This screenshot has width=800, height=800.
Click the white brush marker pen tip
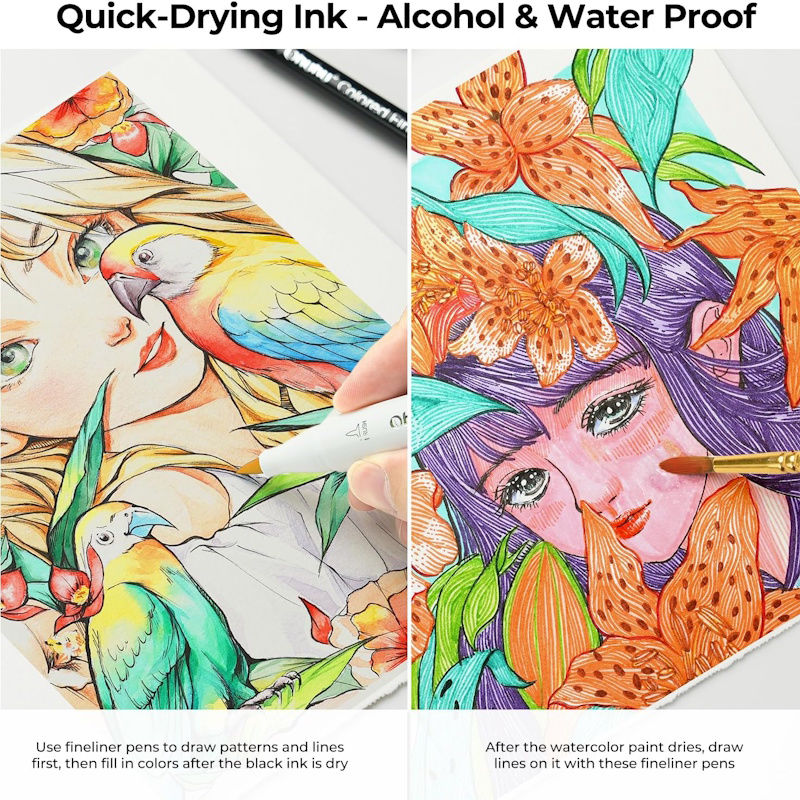click(250, 466)
